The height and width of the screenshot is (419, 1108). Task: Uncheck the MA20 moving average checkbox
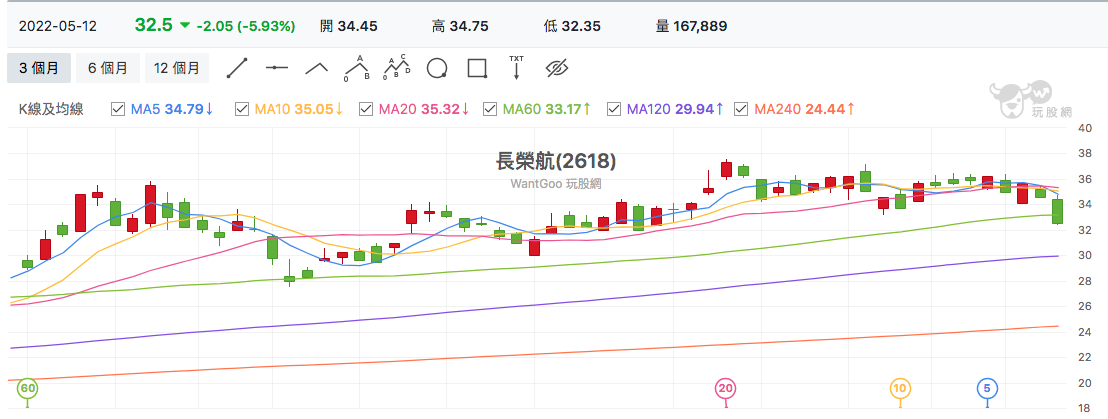tap(366, 110)
